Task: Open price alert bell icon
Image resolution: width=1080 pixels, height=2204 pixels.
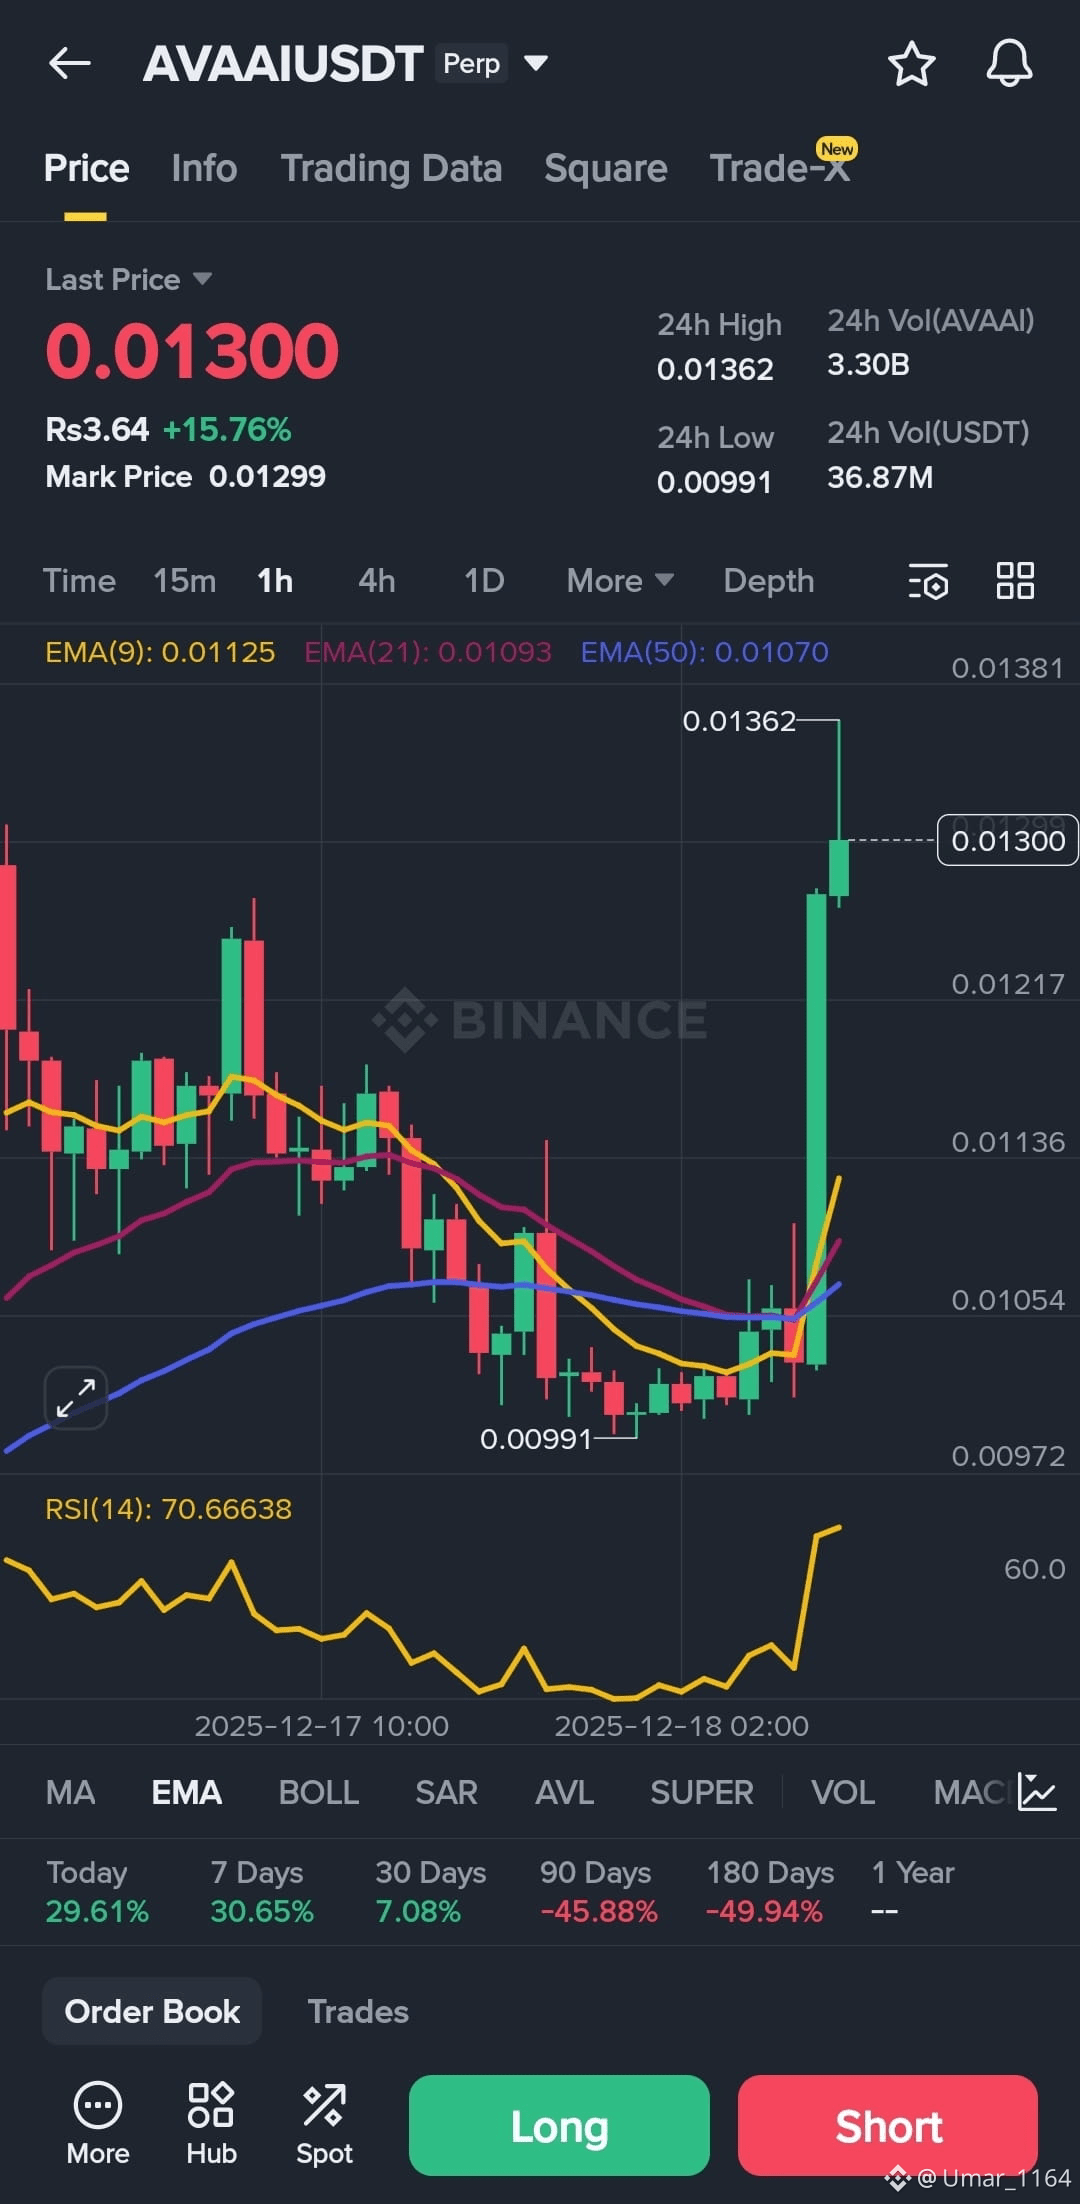Action: (x=1009, y=64)
